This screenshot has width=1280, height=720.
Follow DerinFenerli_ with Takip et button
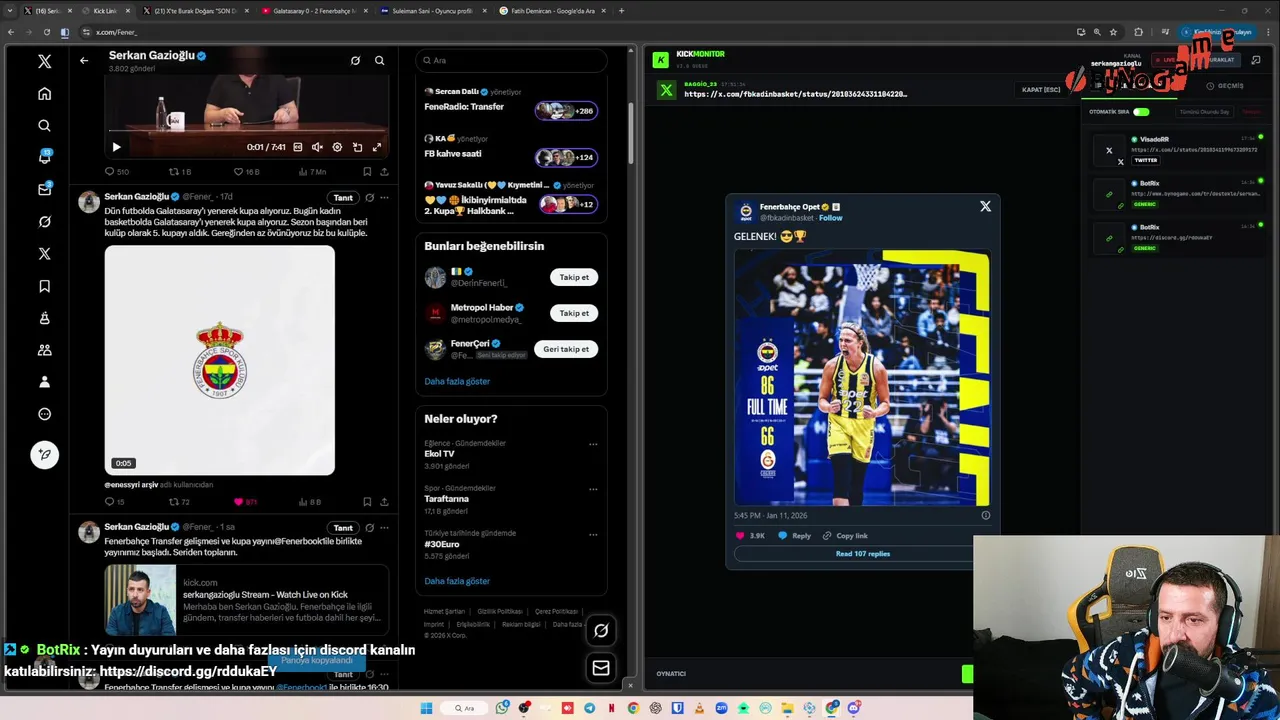click(x=574, y=277)
